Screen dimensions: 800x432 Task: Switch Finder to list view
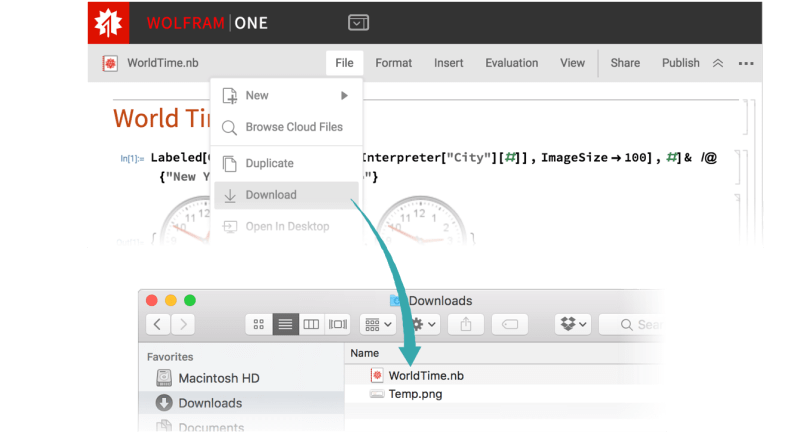click(285, 324)
